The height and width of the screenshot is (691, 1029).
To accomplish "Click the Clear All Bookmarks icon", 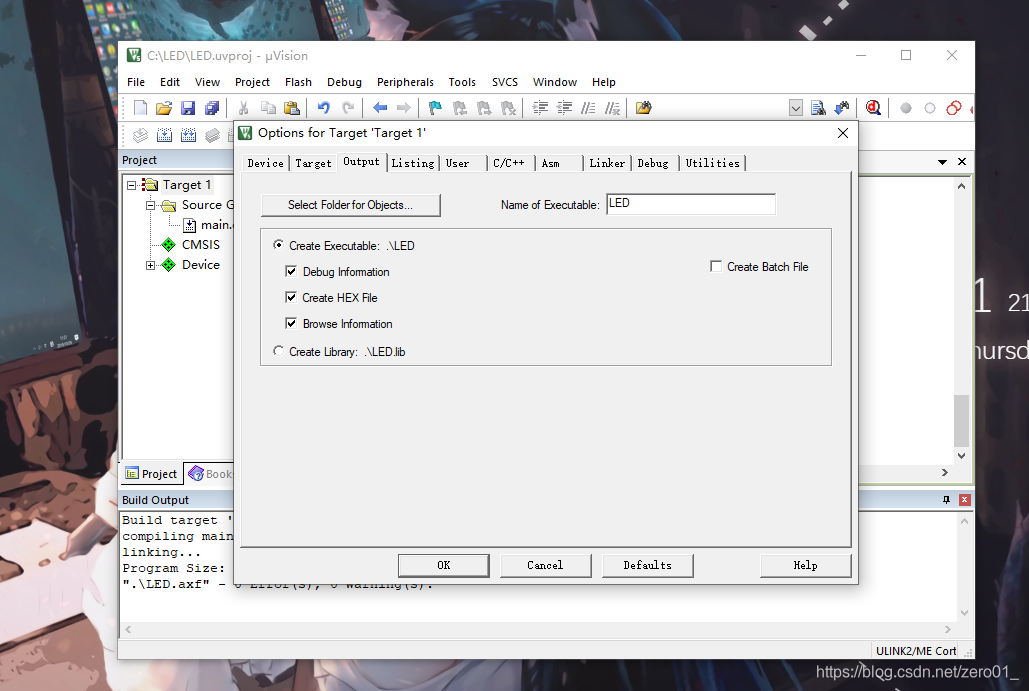I will [x=508, y=108].
